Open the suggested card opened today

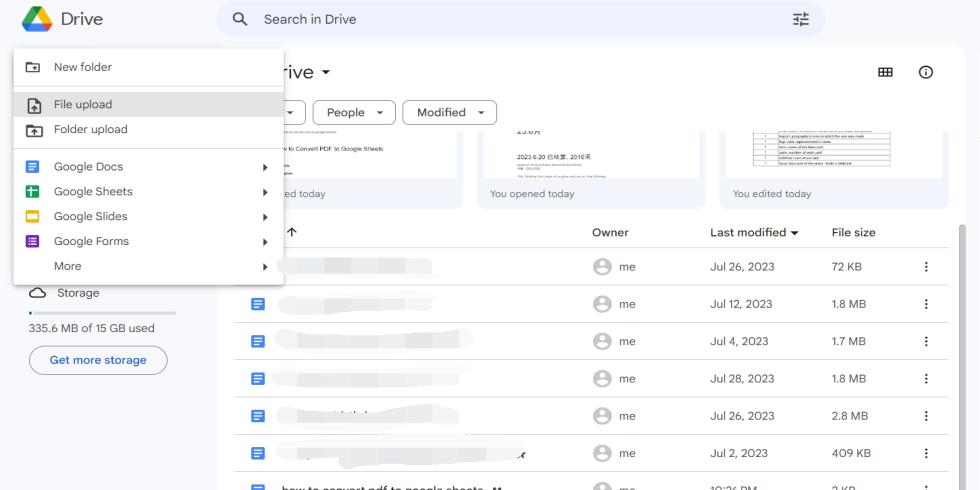click(x=591, y=170)
